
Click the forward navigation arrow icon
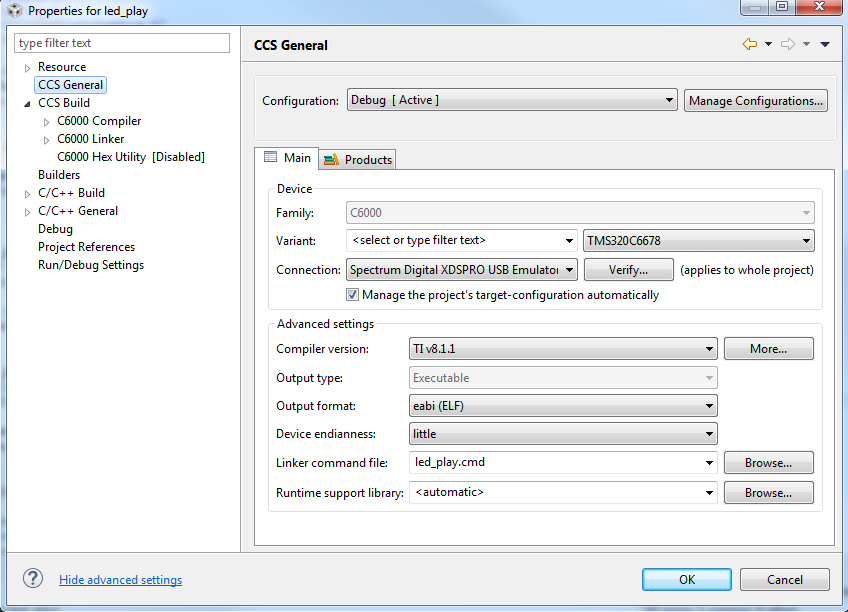(x=786, y=44)
